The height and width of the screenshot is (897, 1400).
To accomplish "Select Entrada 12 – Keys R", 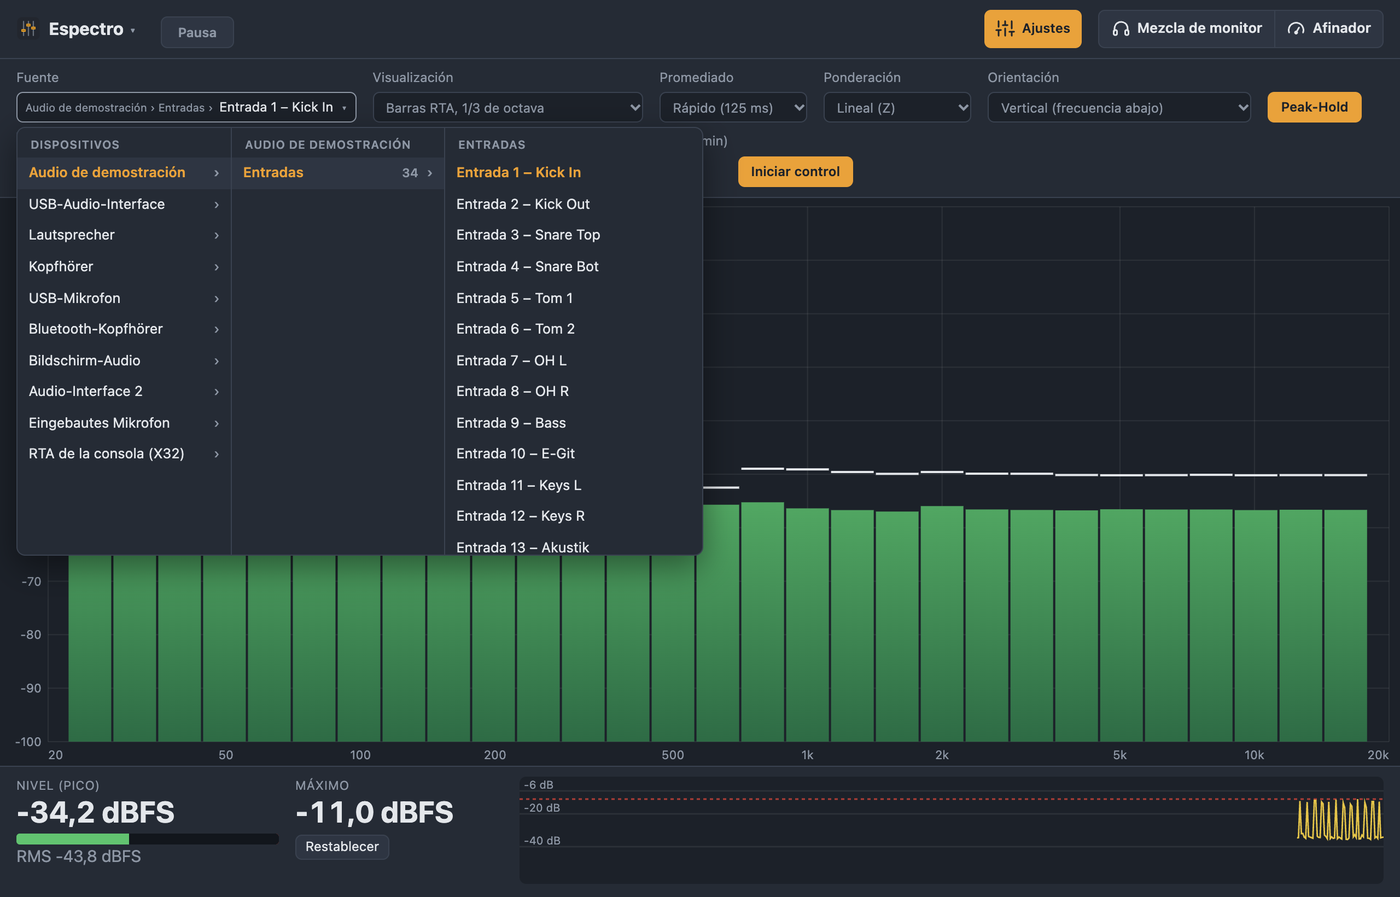I will point(573,516).
